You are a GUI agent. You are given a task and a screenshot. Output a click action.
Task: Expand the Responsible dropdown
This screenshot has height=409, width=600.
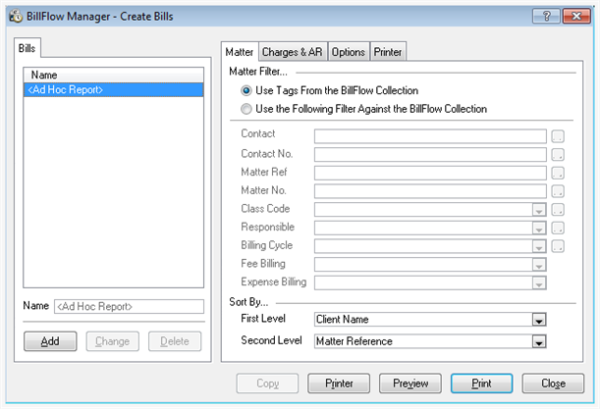tap(539, 228)
